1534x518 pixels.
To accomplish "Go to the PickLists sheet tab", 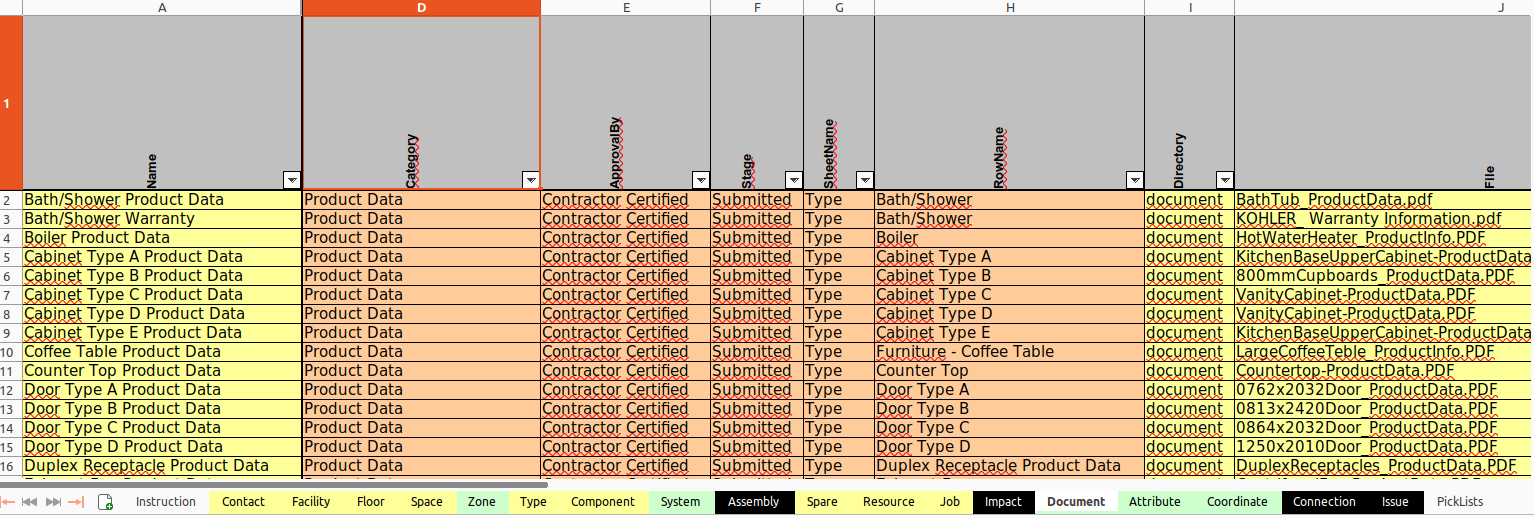I will point(1460,502).
